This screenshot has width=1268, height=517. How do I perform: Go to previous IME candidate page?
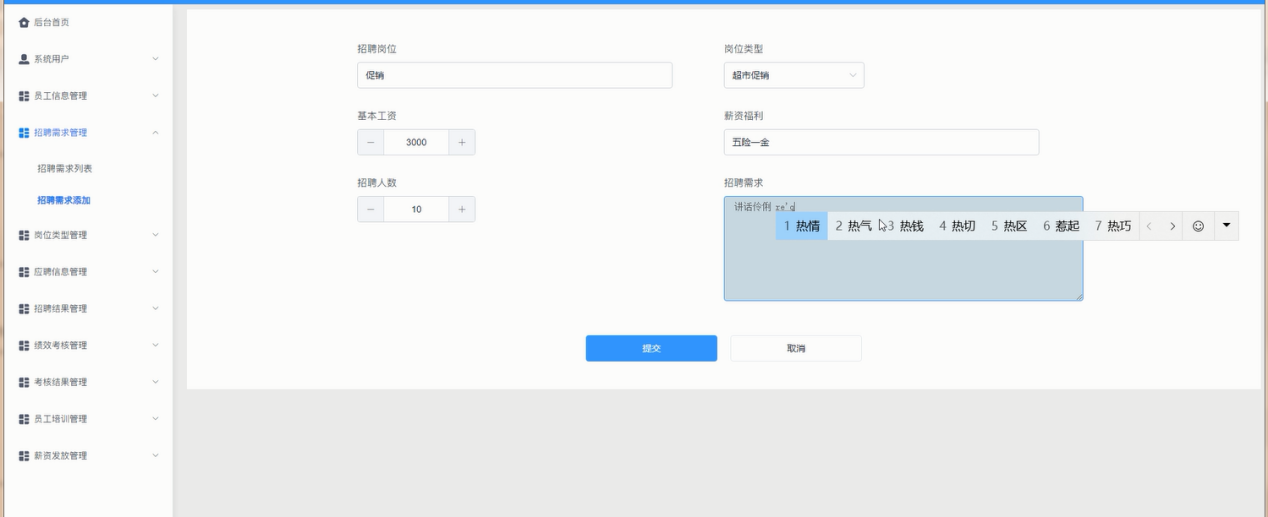[1150, 226]
